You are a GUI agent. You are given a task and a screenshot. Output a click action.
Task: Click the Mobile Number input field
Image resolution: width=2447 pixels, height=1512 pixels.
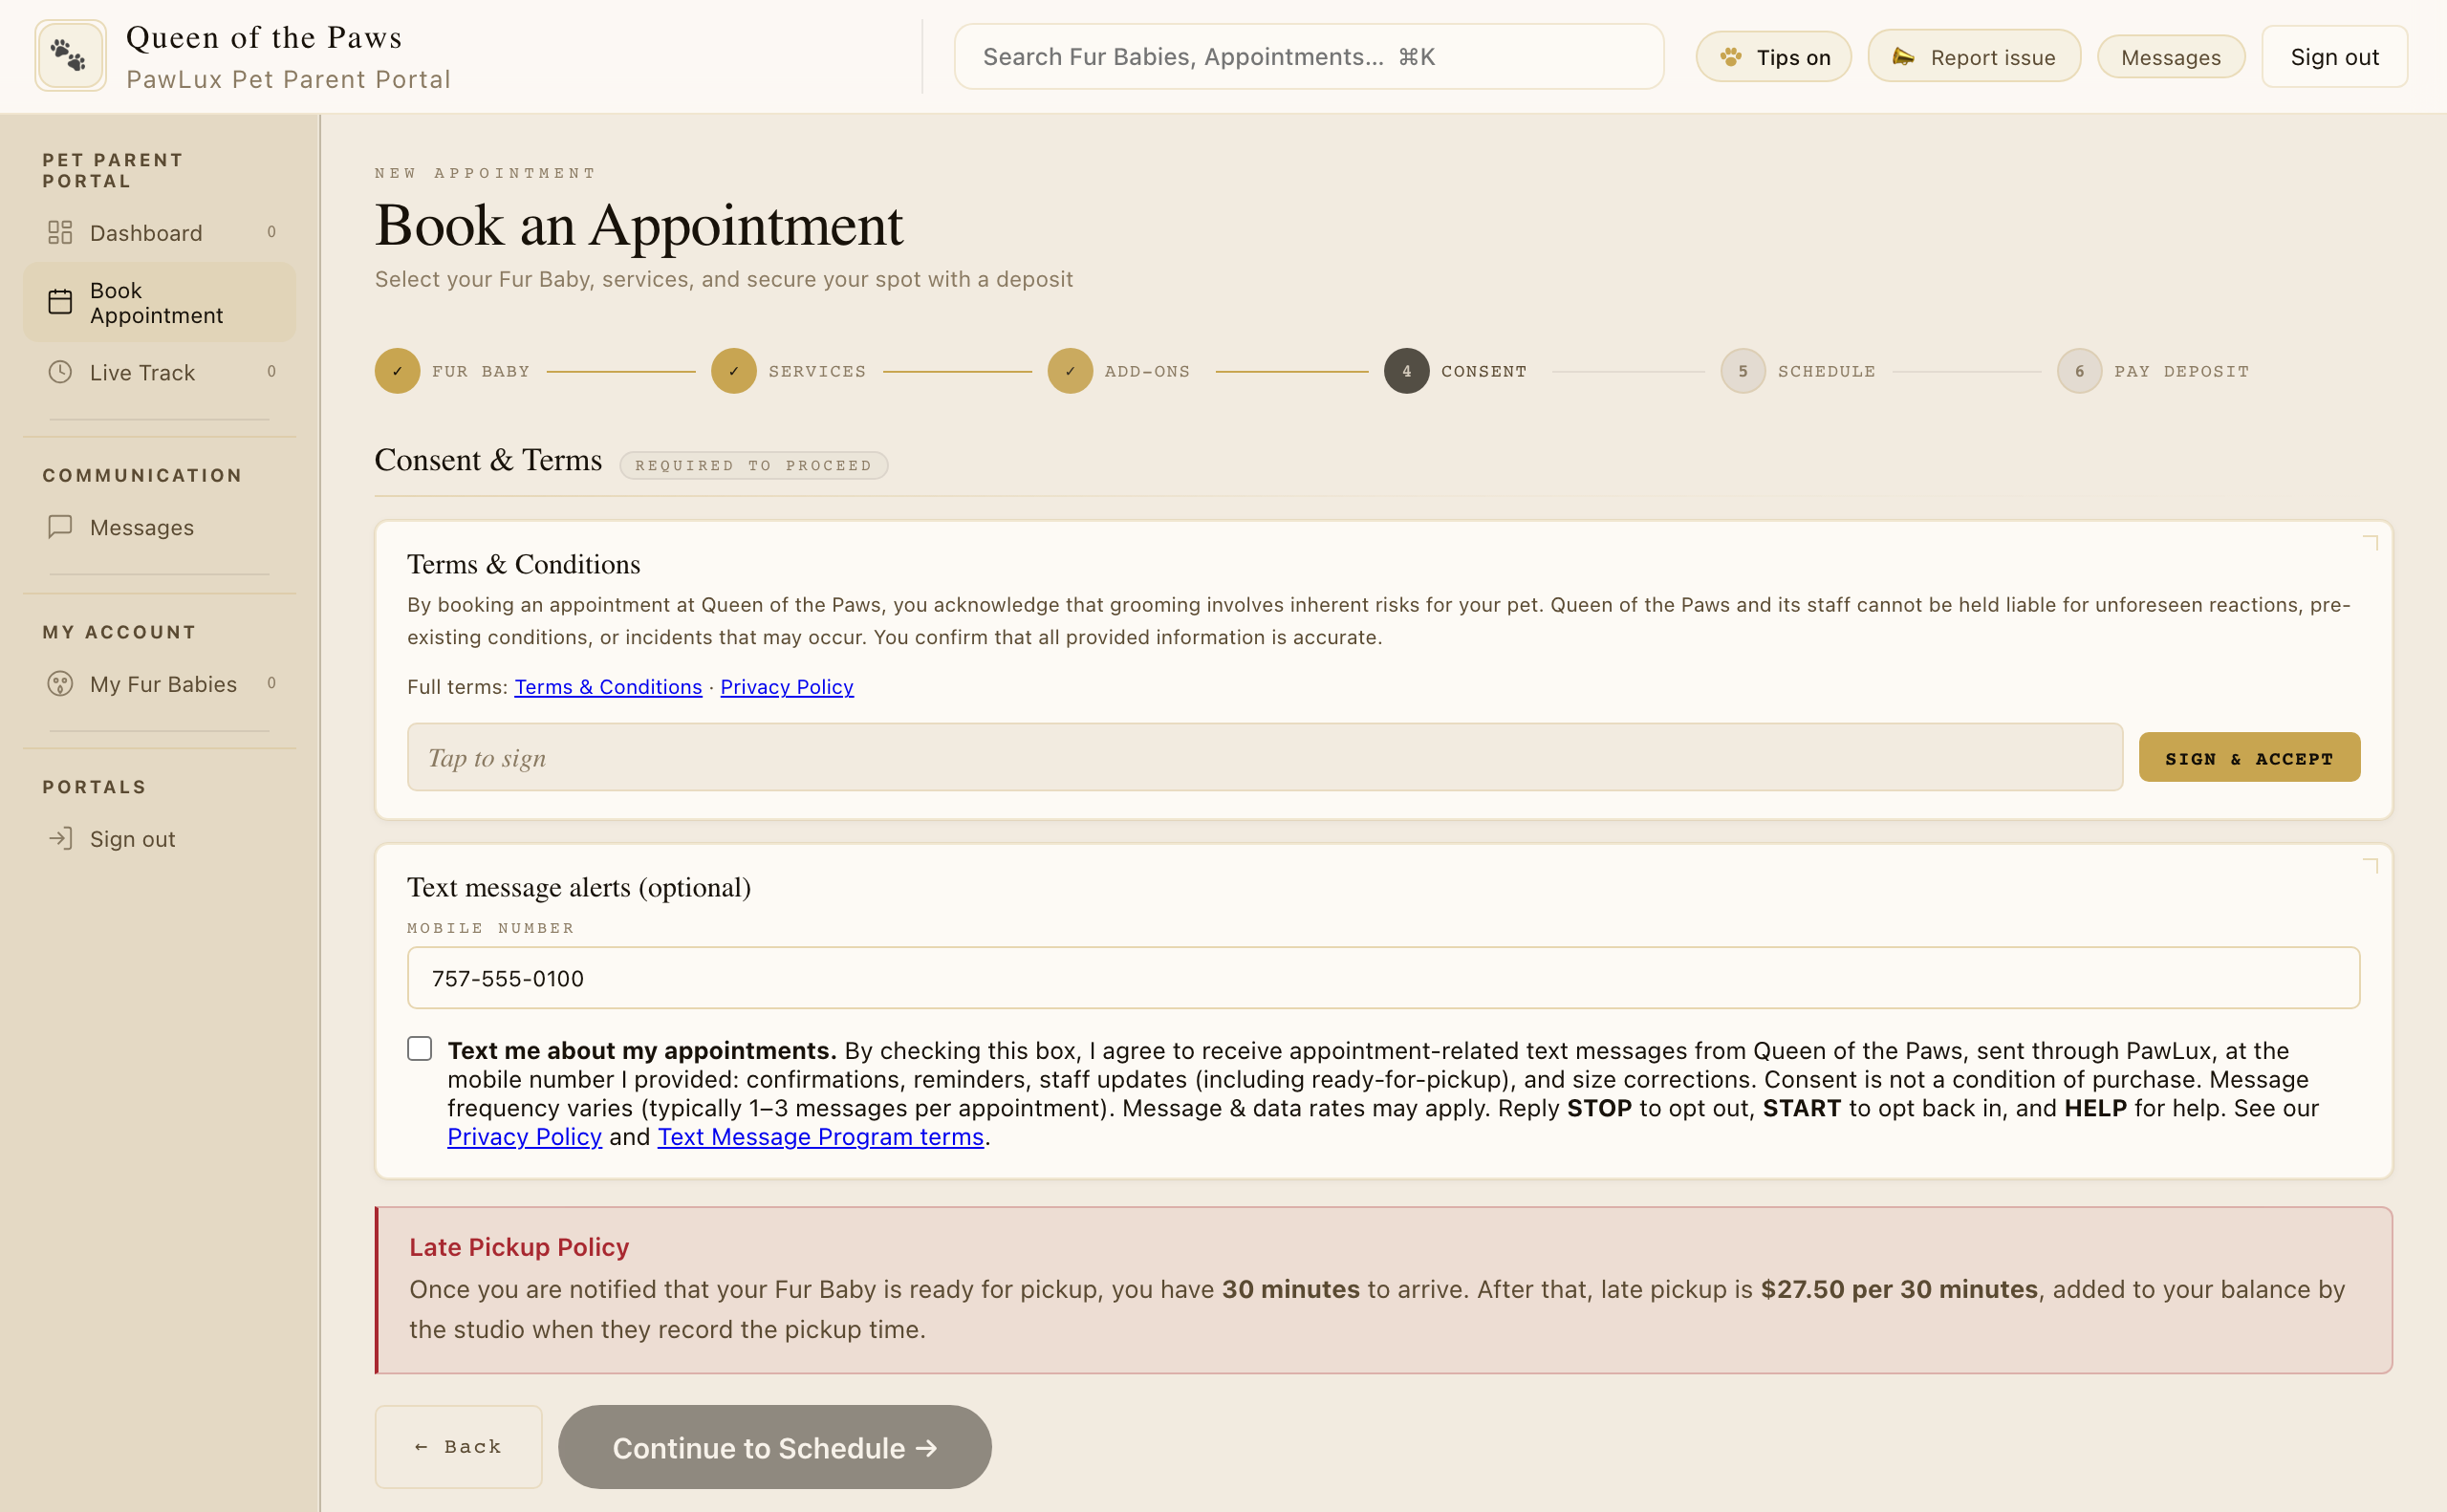pos(1383,978)
